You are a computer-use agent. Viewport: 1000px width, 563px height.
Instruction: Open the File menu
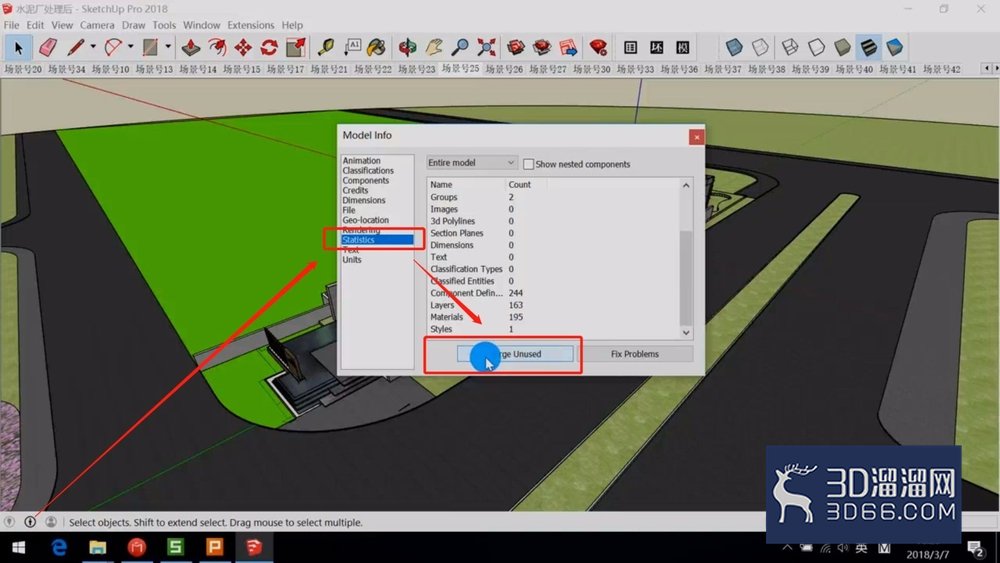coord(11,25)
